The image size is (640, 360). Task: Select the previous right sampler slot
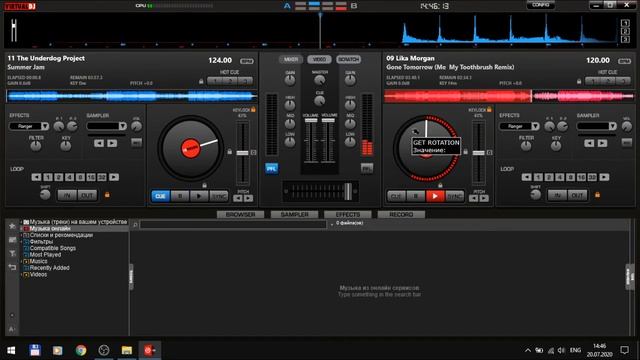589,143
